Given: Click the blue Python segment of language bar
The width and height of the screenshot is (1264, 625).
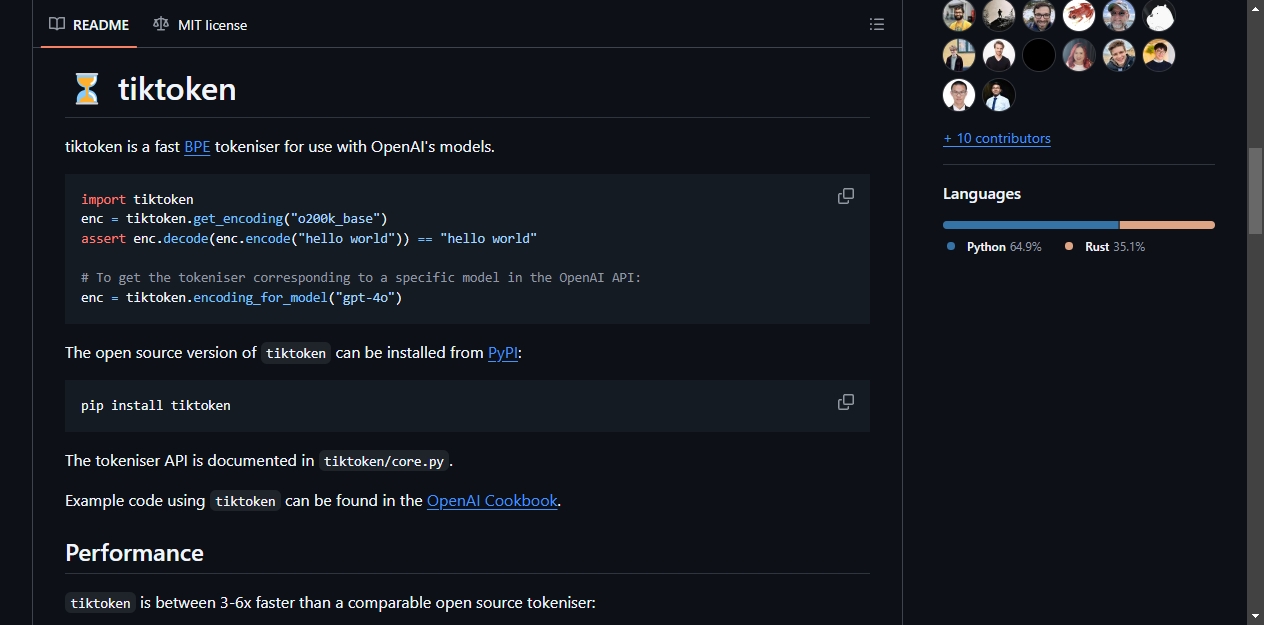Looking at the screenshot, I should pos(1030,225).
